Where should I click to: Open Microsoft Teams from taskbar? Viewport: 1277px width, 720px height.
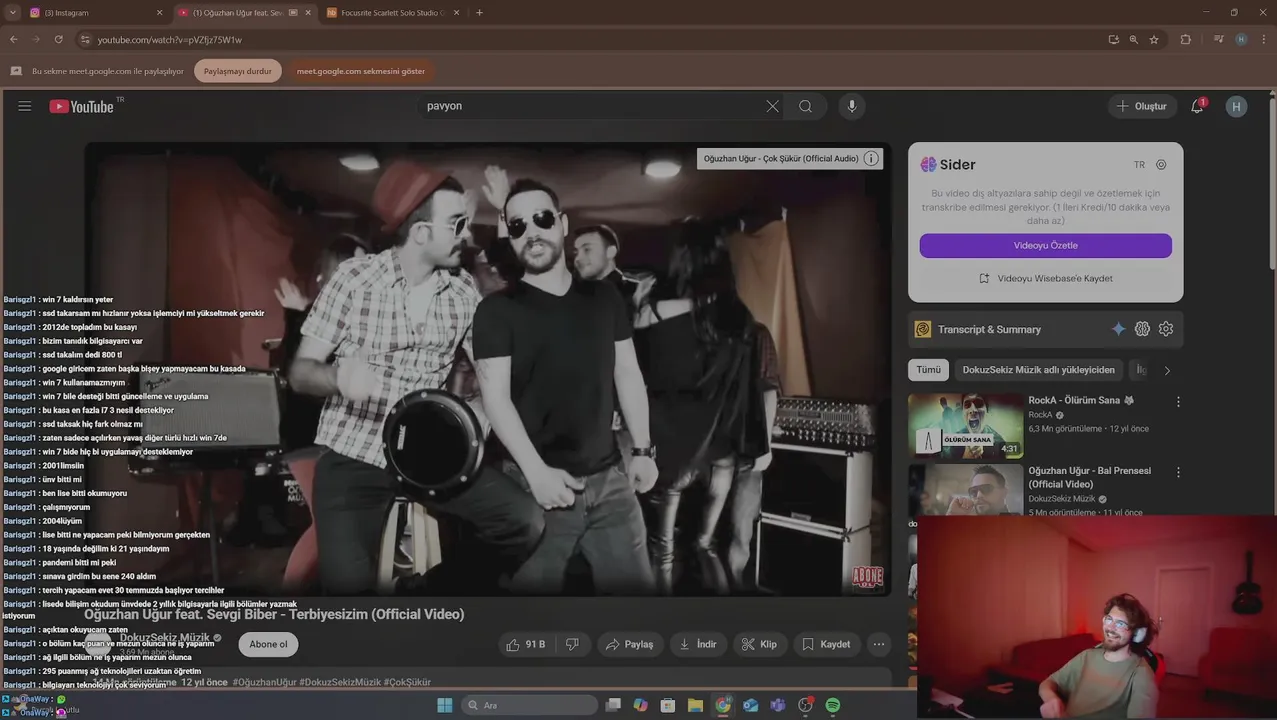778,705
